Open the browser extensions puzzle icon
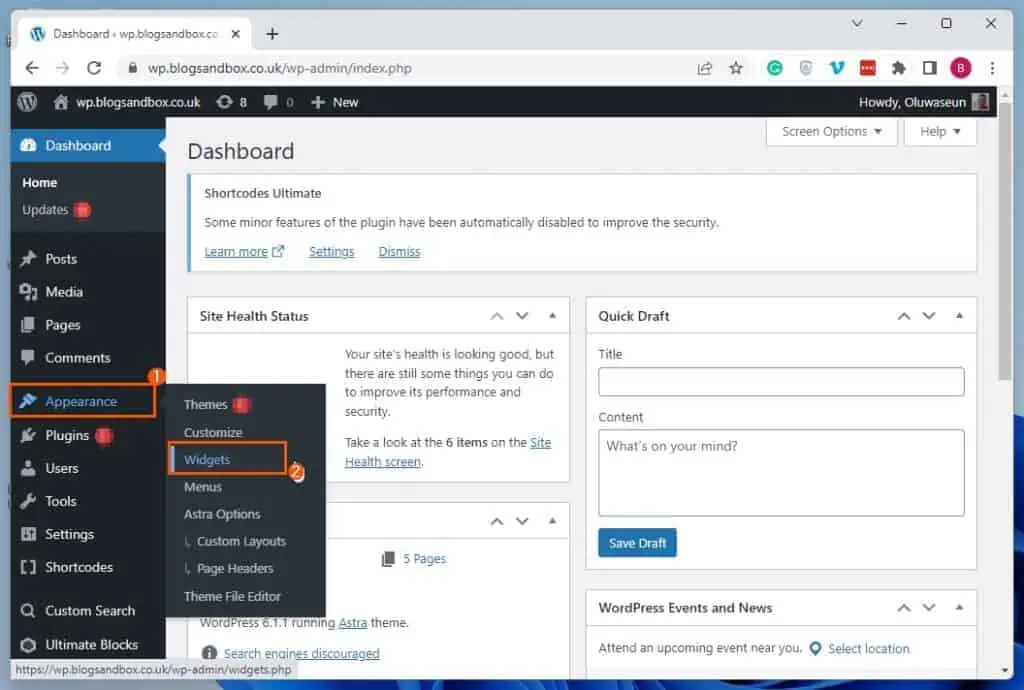This screenshot has width=1024, height=690. (x=899, y=68)
